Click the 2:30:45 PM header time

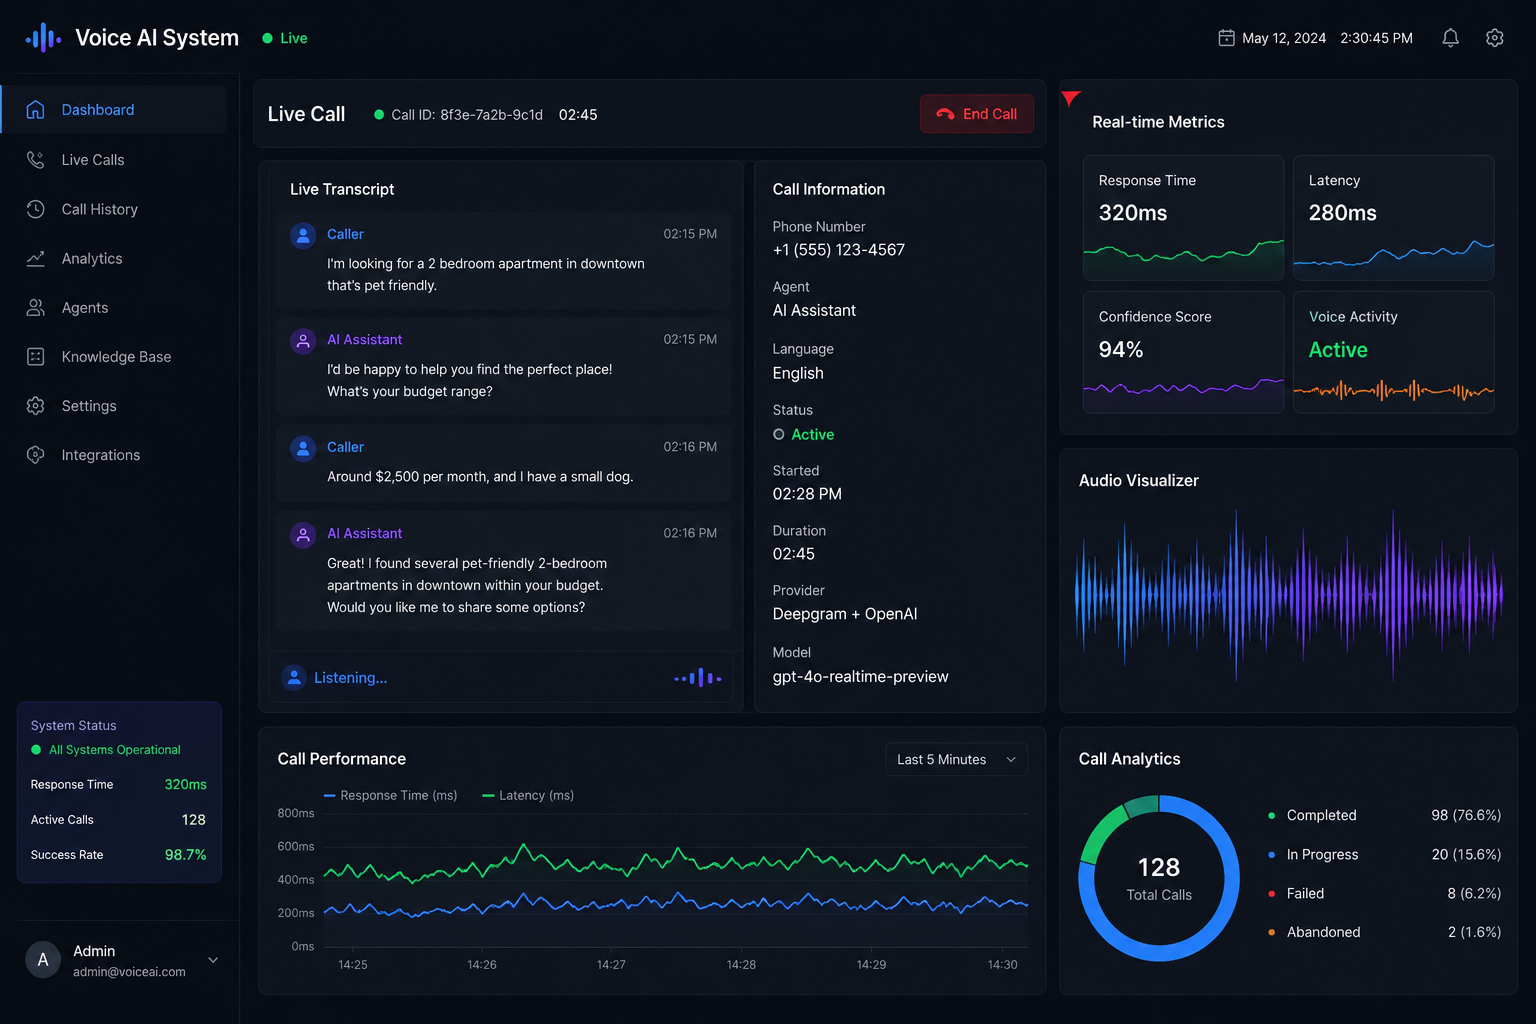[1377, 38]
